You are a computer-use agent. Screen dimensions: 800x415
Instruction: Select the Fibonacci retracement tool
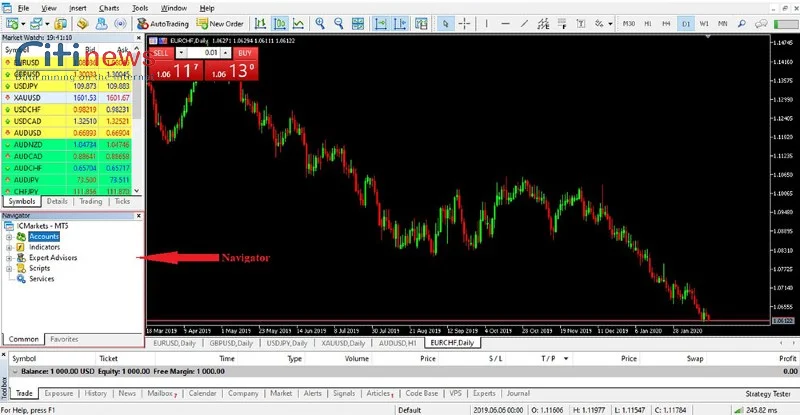(x=562, y=23)
